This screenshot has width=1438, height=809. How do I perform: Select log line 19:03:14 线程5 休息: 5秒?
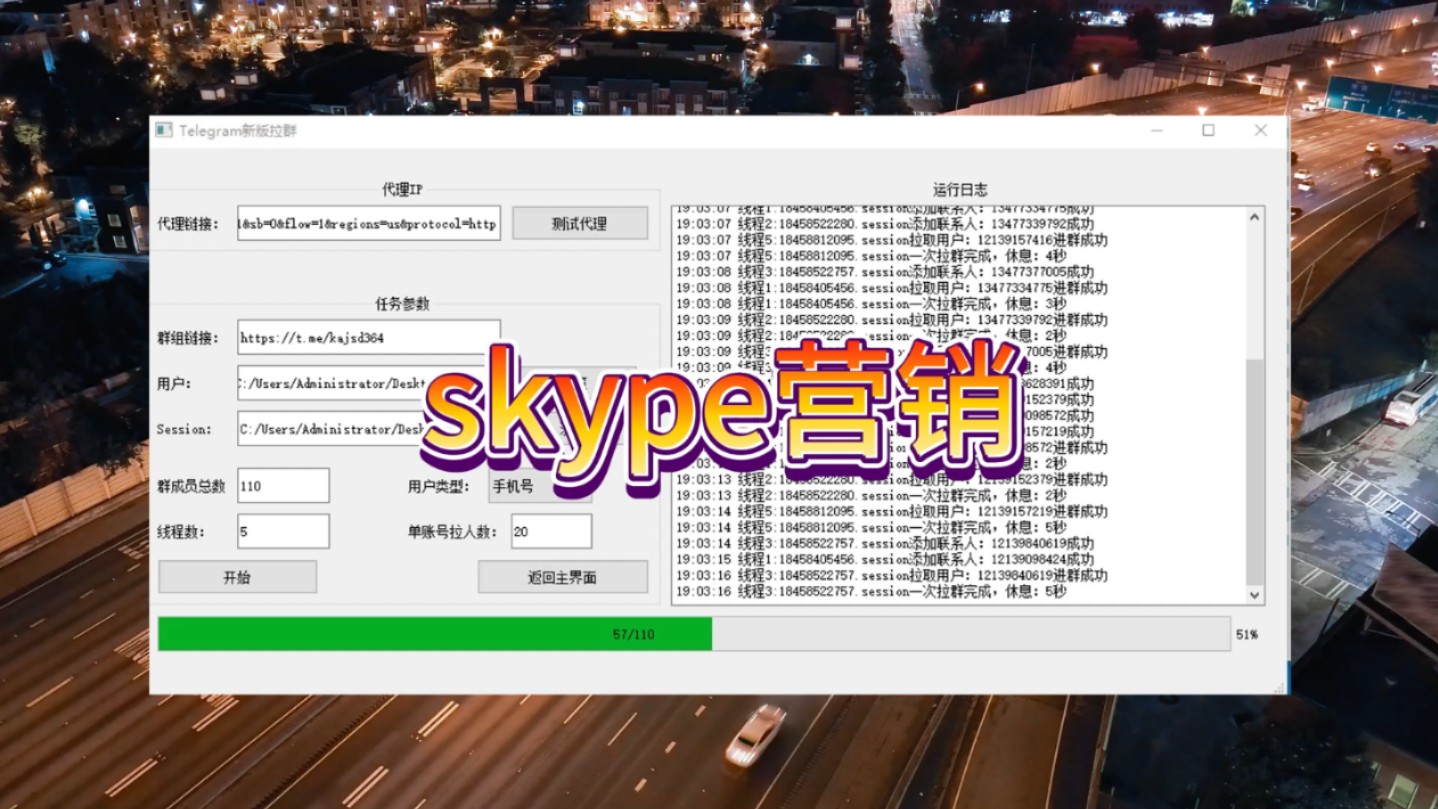[x=871, y=528]
